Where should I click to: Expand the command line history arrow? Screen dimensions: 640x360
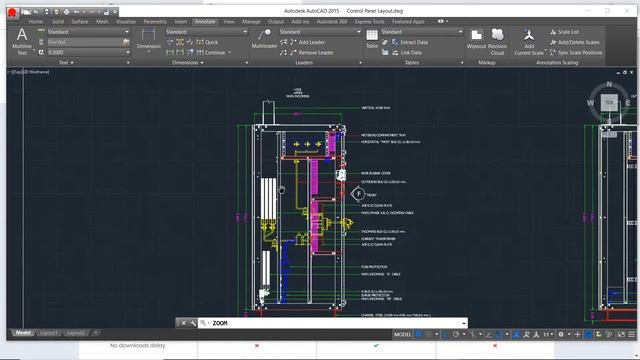pos(464,323)
